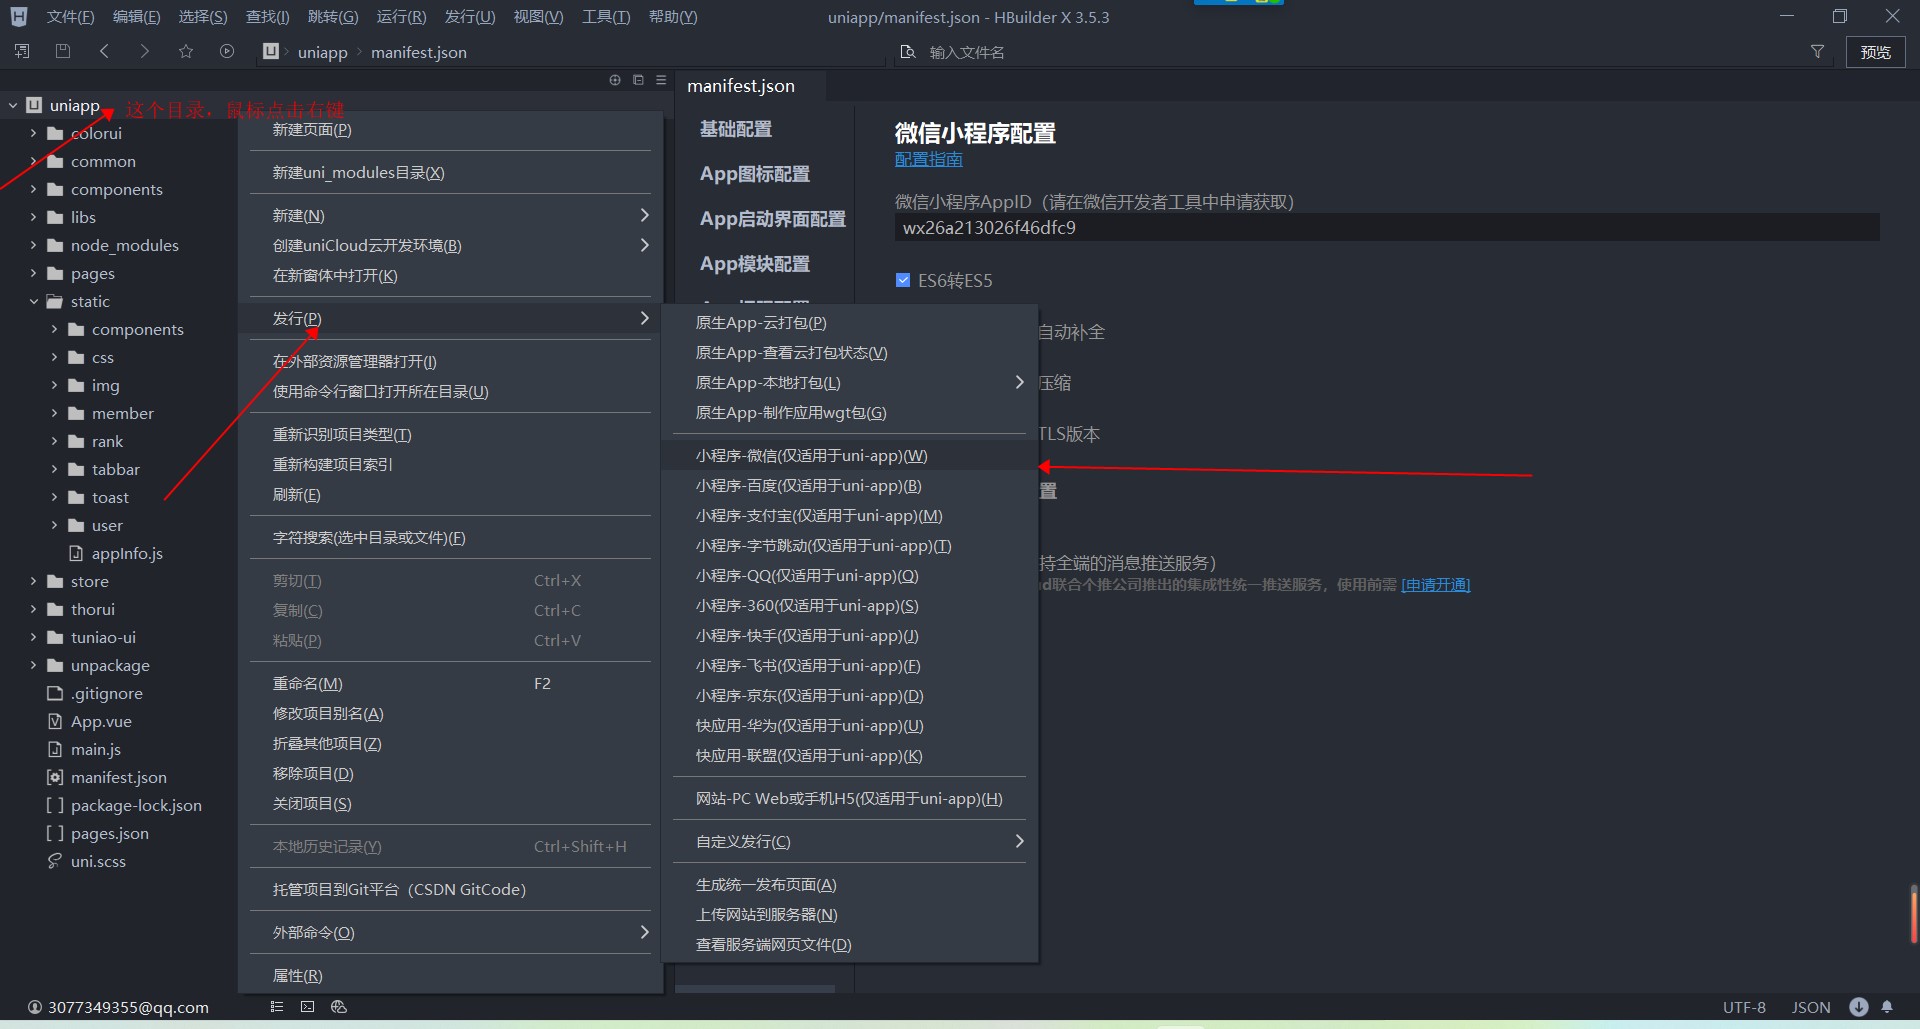Image resolution: width=1920 pixels, height=1029 pixels.
Task: Collapse the uniapp project root
Action: pyautogui.click(x=13, y=105)
